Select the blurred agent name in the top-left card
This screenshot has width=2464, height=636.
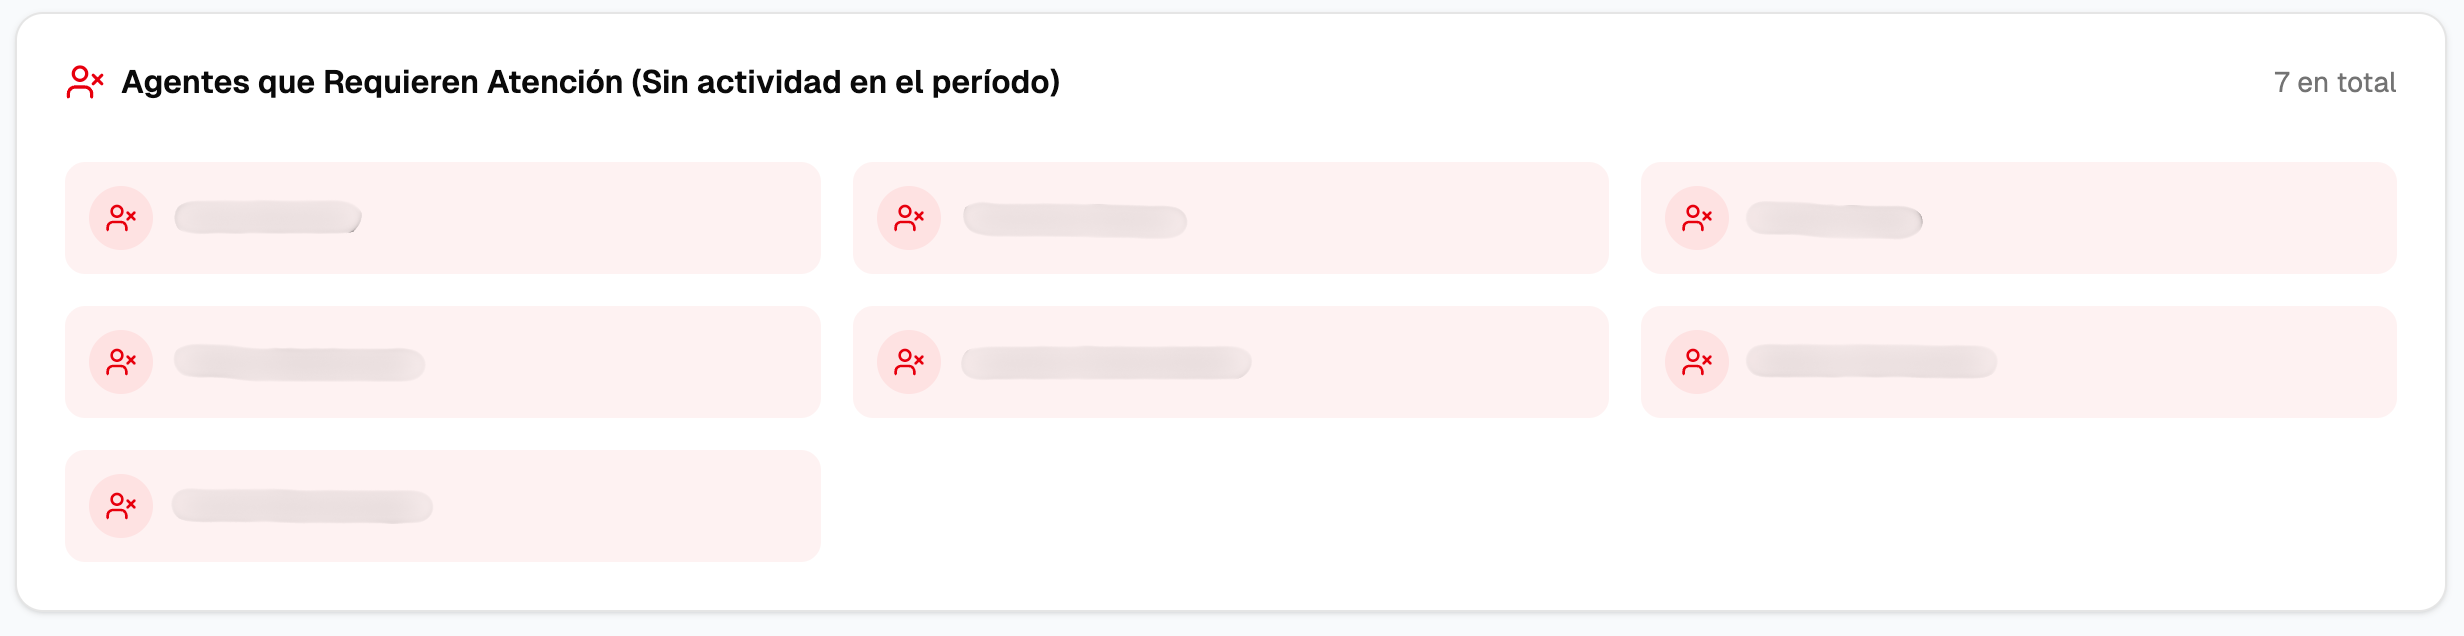(x=267, y=218)
